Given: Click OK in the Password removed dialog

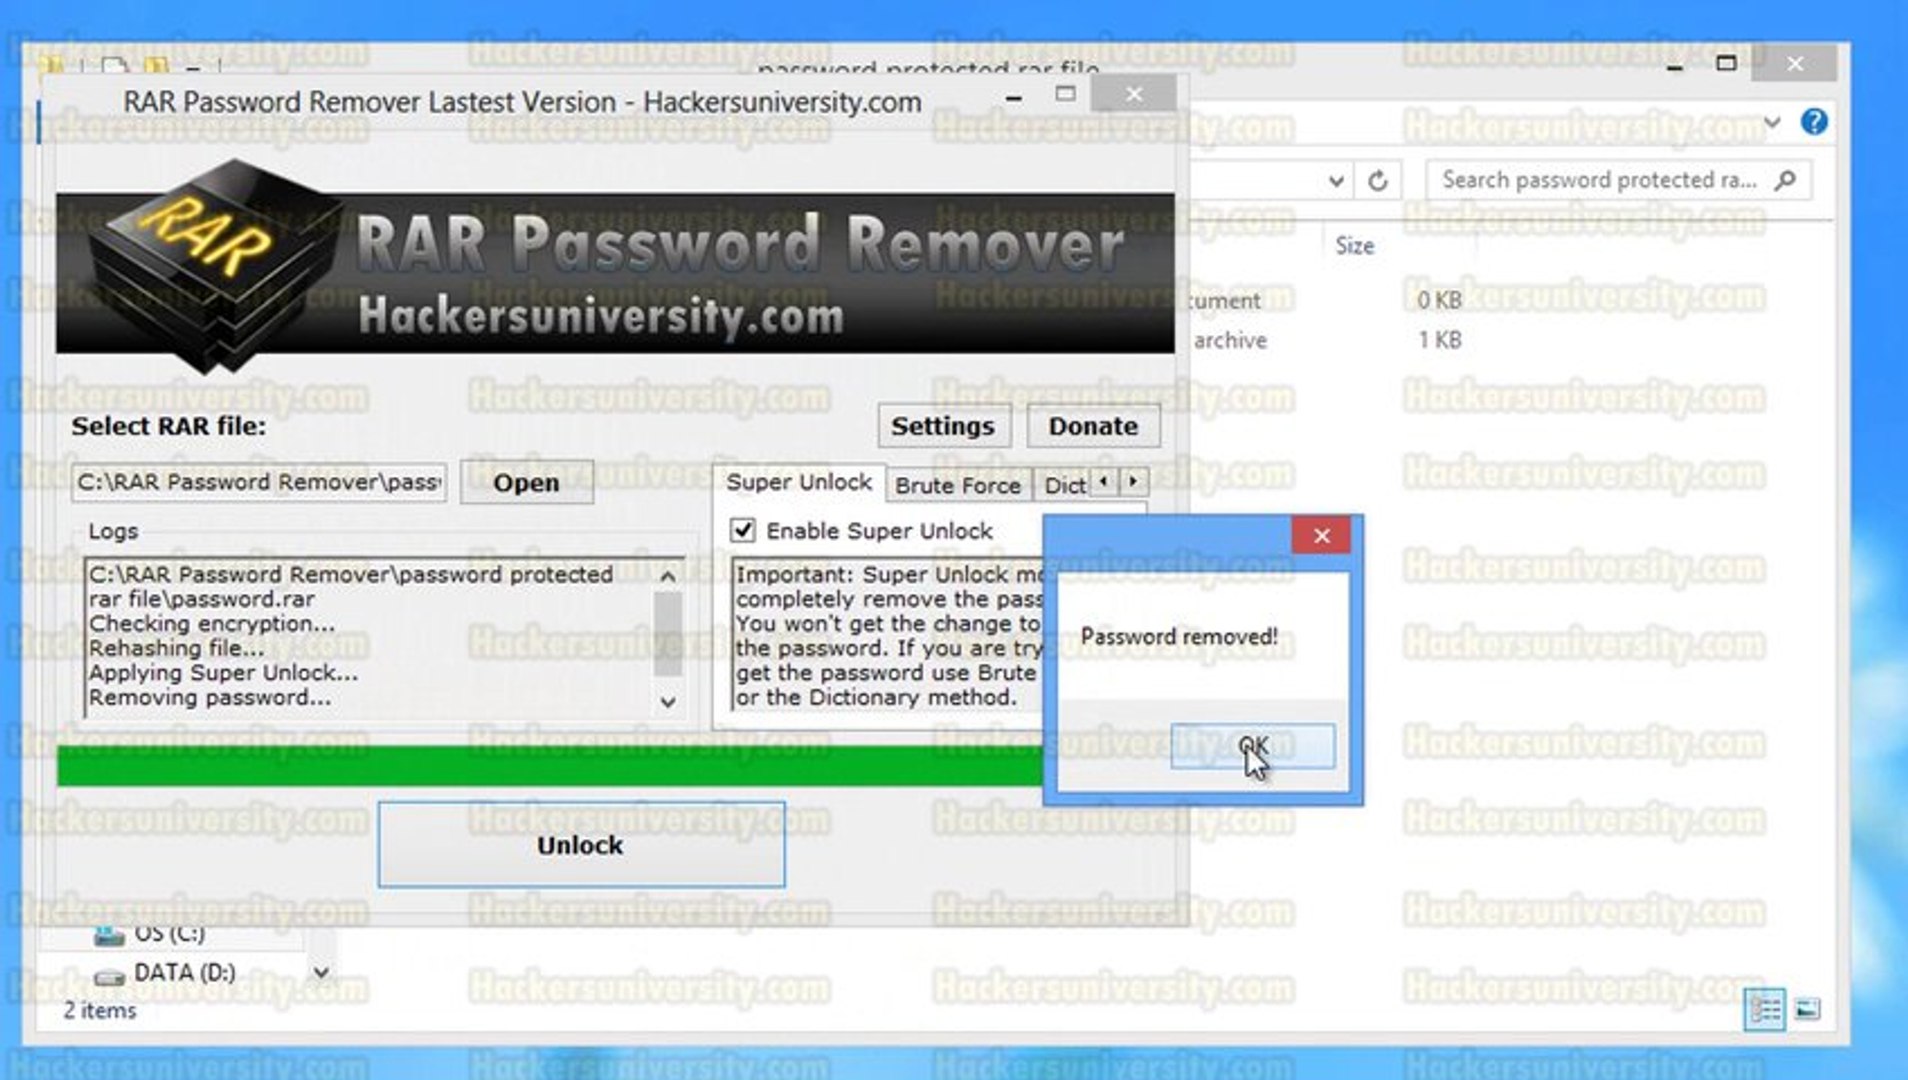Looking at the screenshot, I should click(x=1252, y=746).
